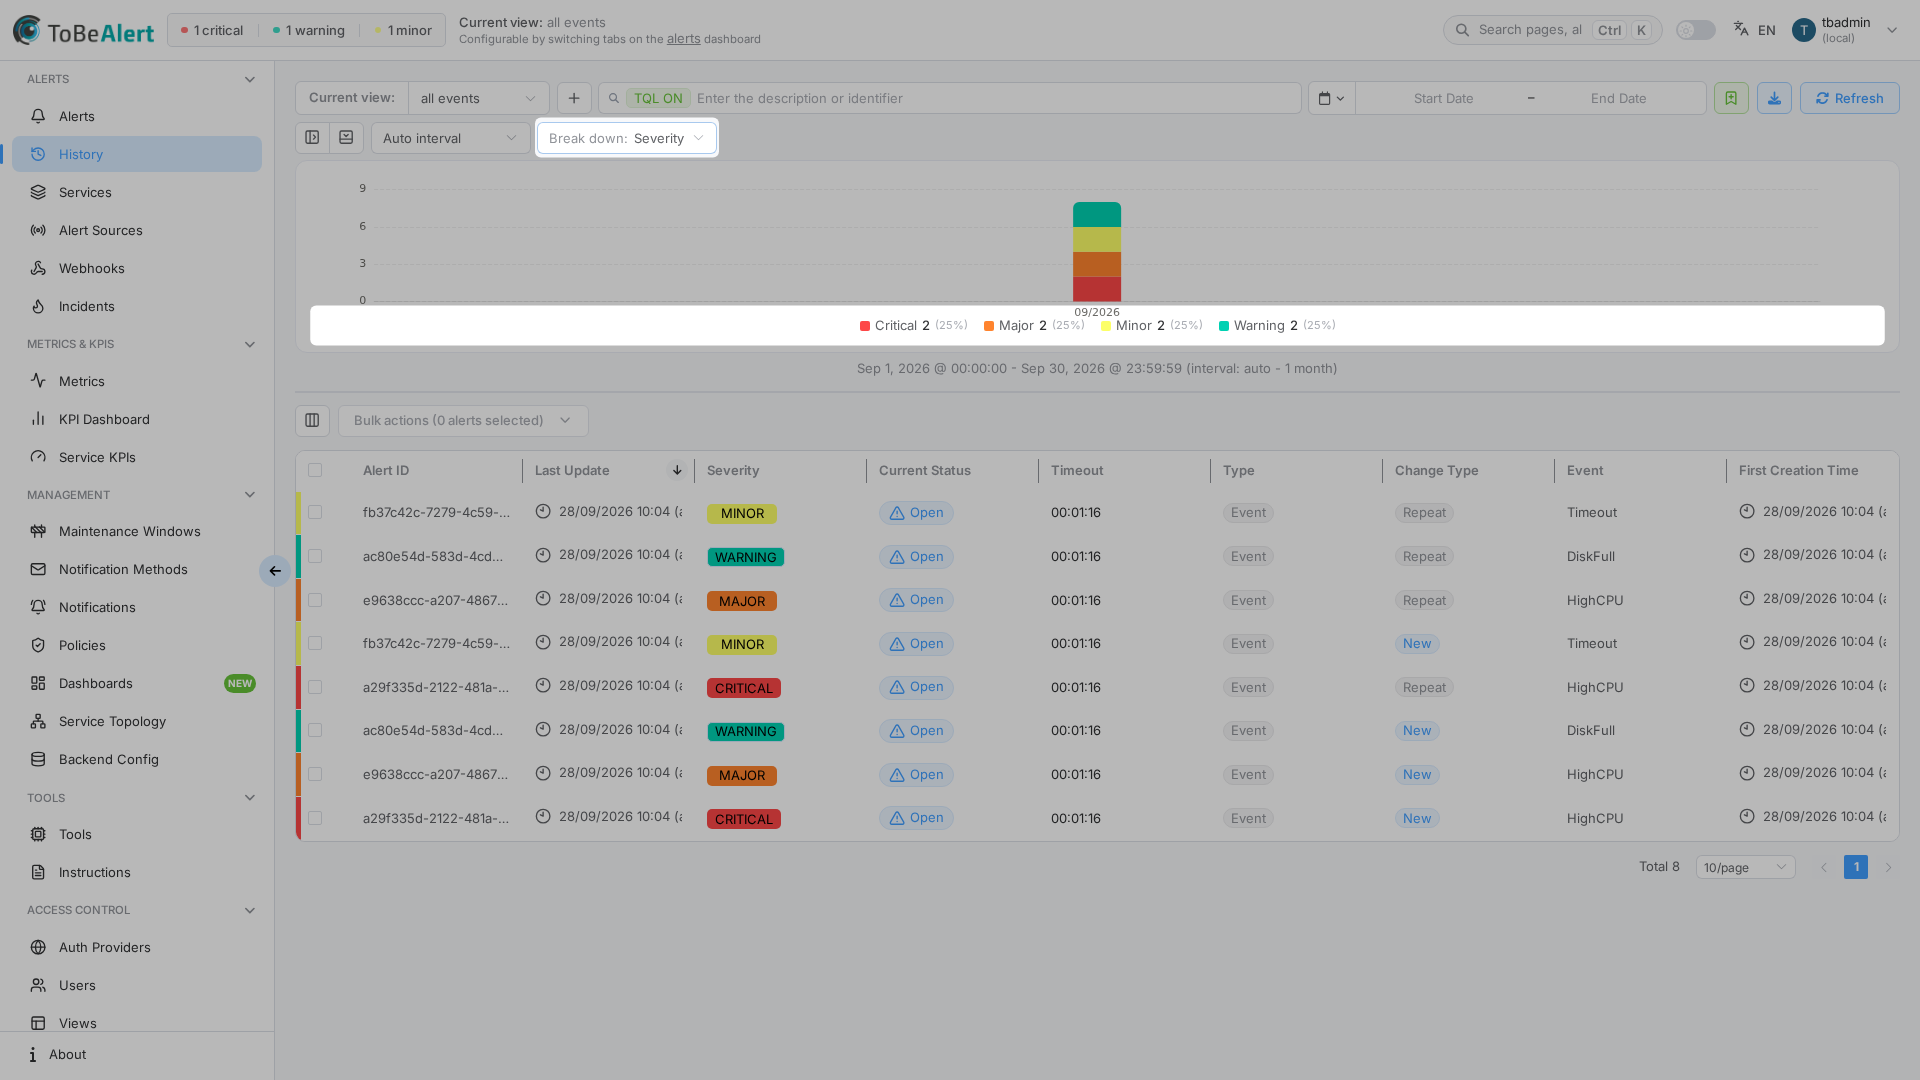Click the chart collapse panel icon
The width and height of the screenshot is (1920, 1080).
tap(346, 138)
